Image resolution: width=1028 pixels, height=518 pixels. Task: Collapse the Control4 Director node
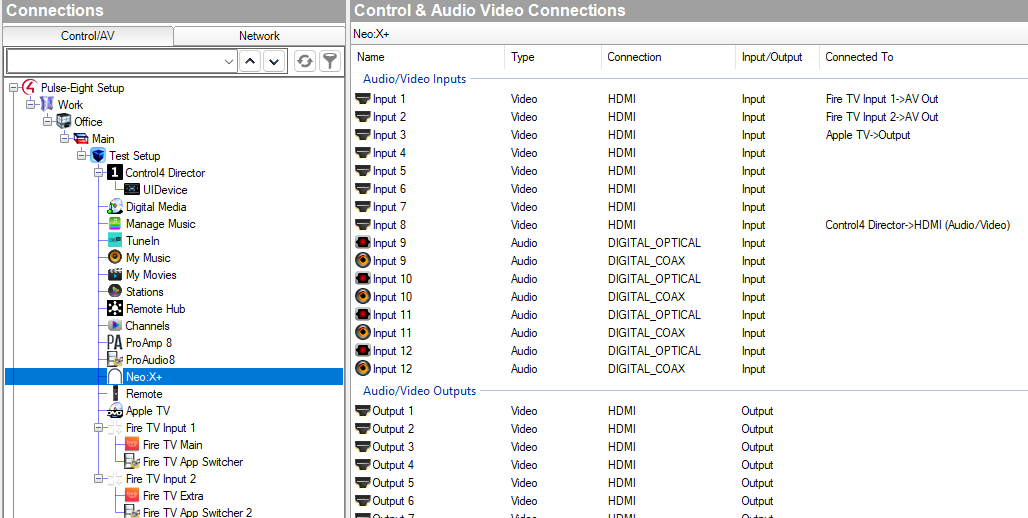[98, 172]
